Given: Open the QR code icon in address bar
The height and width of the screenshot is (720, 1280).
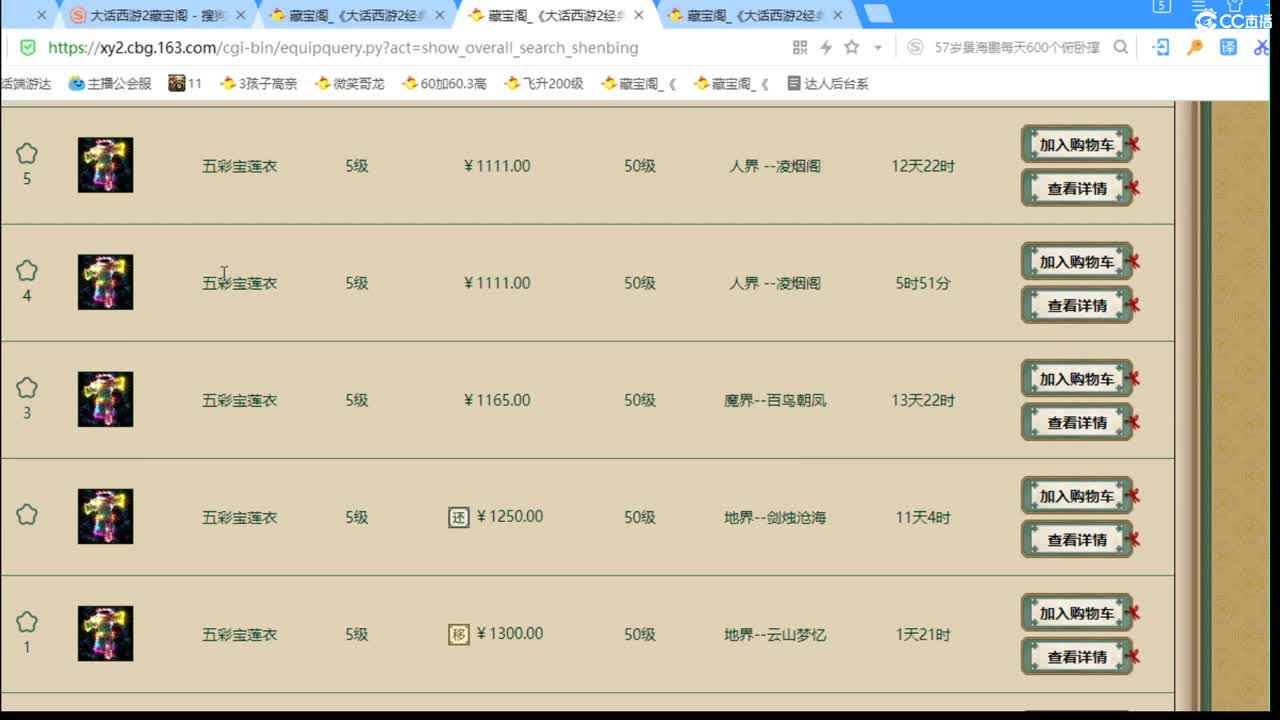Looking at the screenshot, I should 800,47.
